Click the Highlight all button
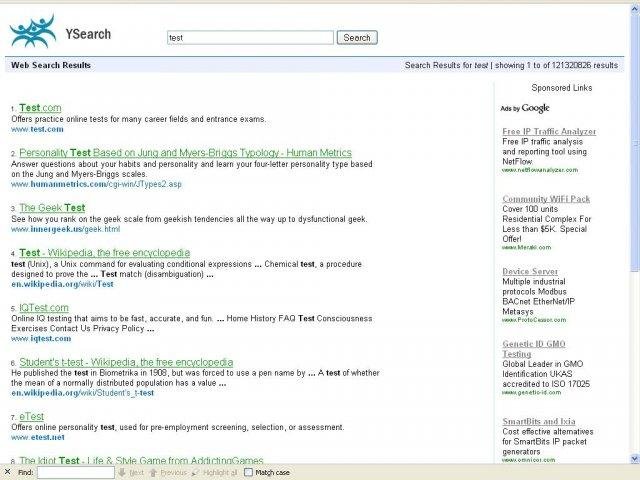This screenshot has width=640, height=480. [215, 472]
